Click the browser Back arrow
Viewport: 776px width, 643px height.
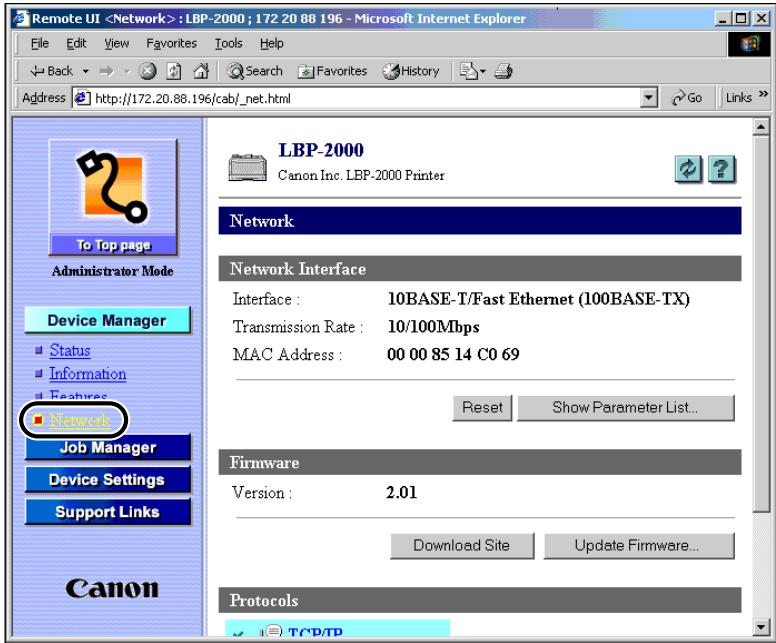point(51,71)
